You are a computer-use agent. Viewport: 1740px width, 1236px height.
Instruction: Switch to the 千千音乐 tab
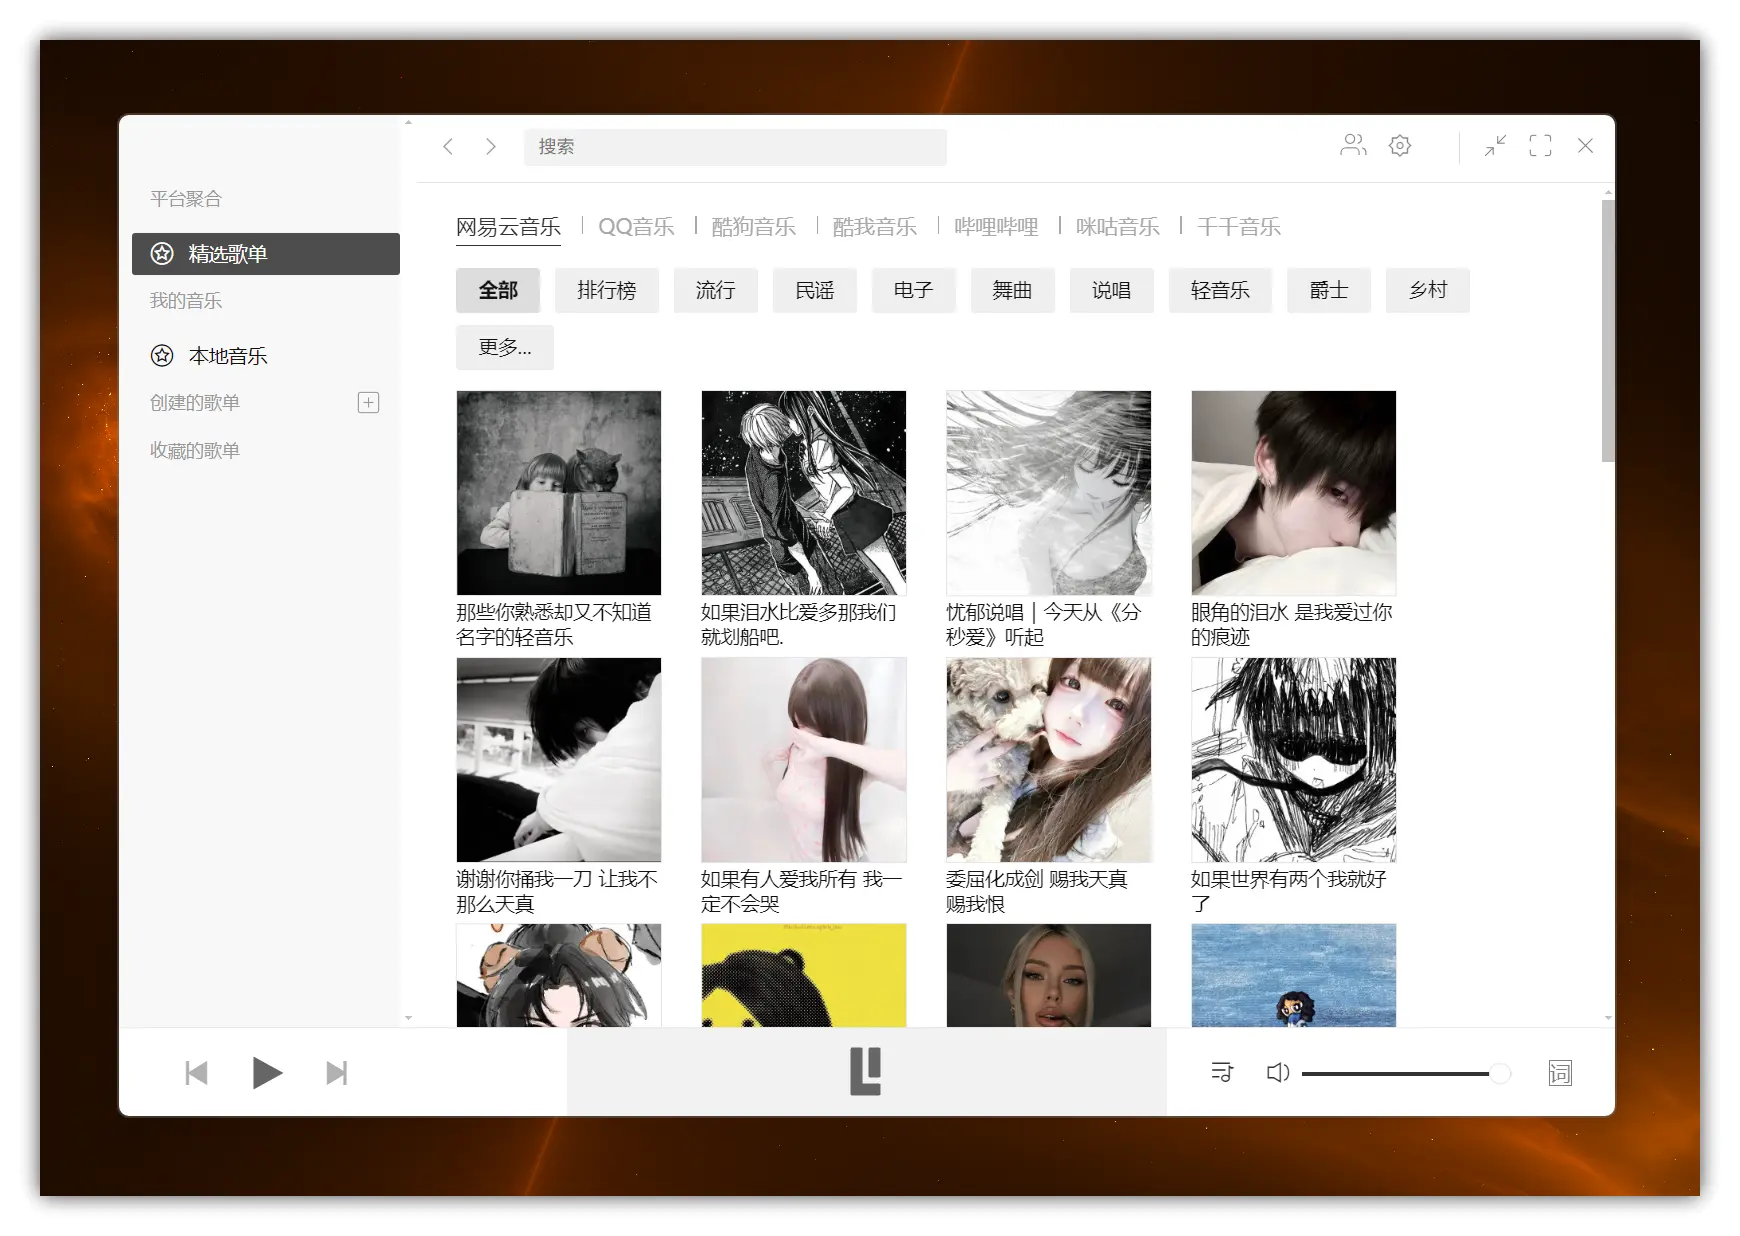coord(1239,227)
